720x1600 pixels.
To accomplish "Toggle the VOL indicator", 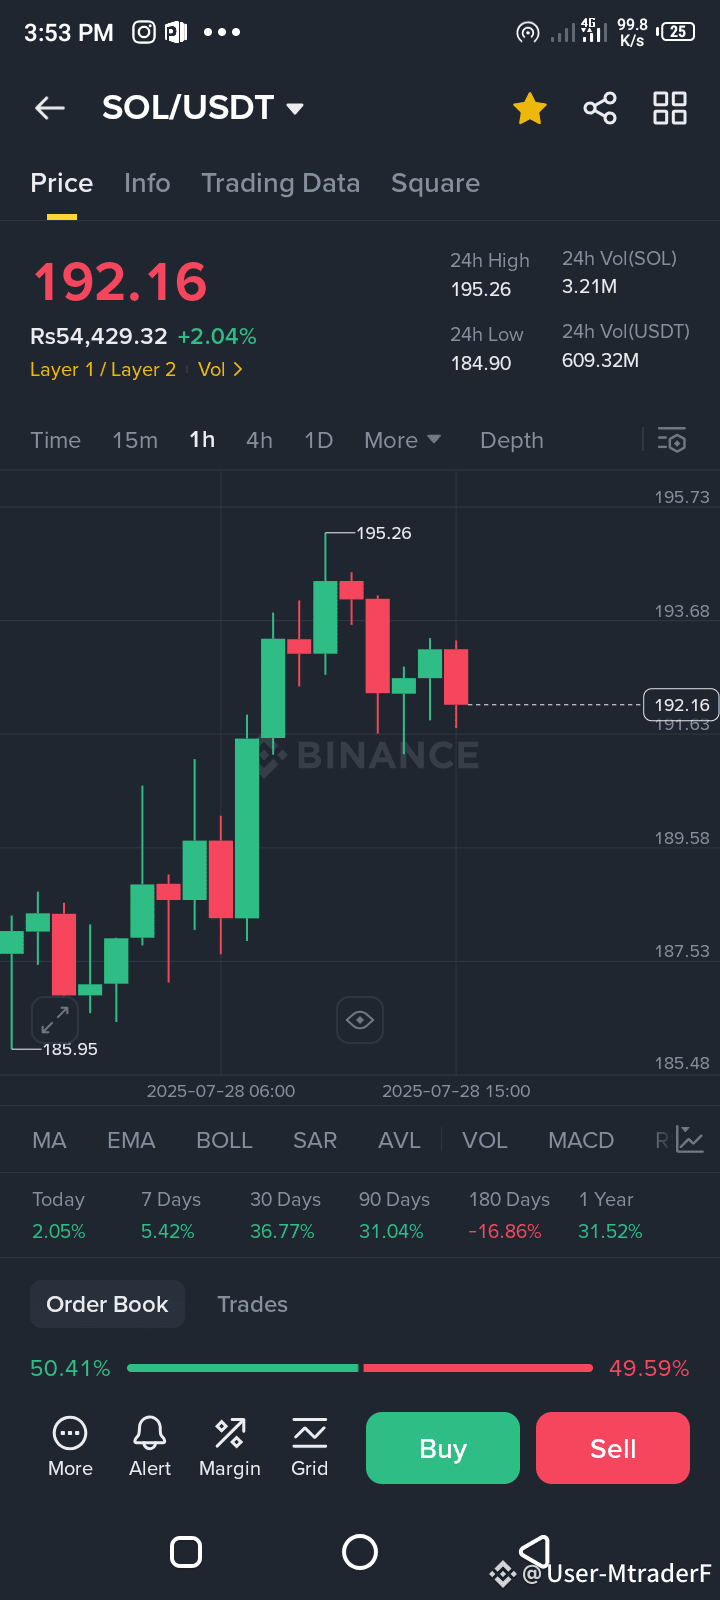I will (x=485, y=1140).
